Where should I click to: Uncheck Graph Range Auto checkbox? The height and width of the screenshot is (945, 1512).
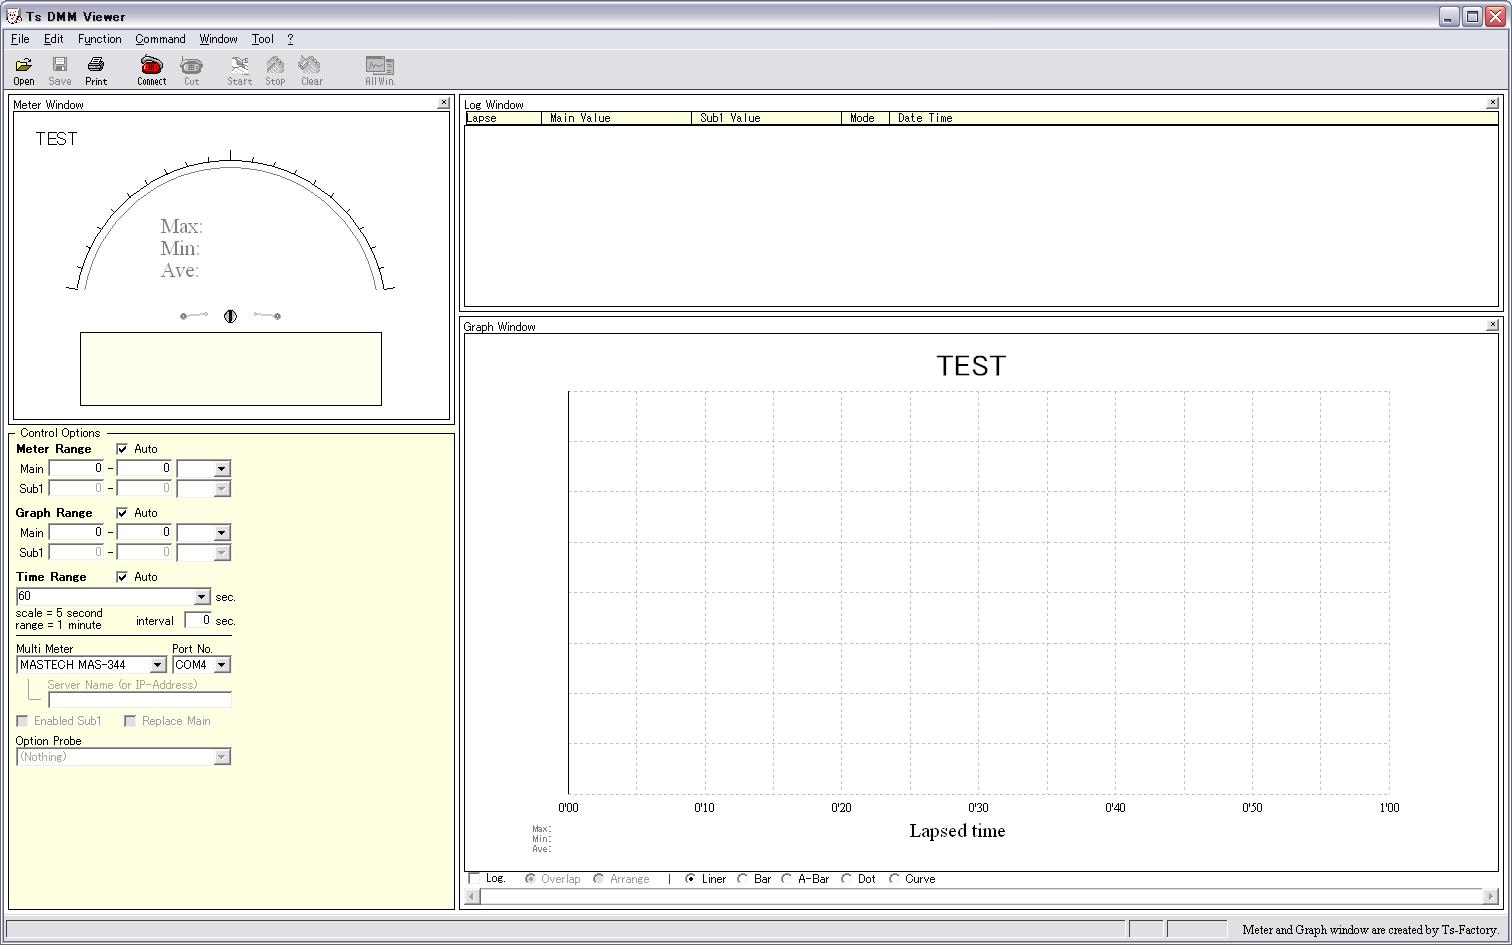[122, 513]
